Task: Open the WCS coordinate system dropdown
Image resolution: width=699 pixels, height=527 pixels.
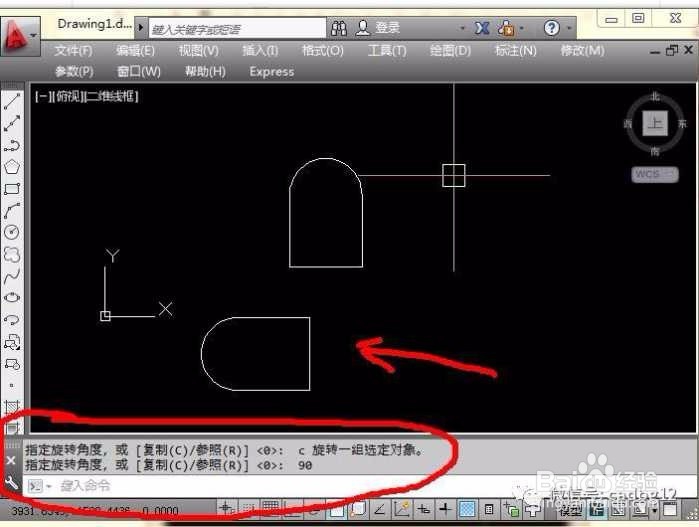Action: 655,174
